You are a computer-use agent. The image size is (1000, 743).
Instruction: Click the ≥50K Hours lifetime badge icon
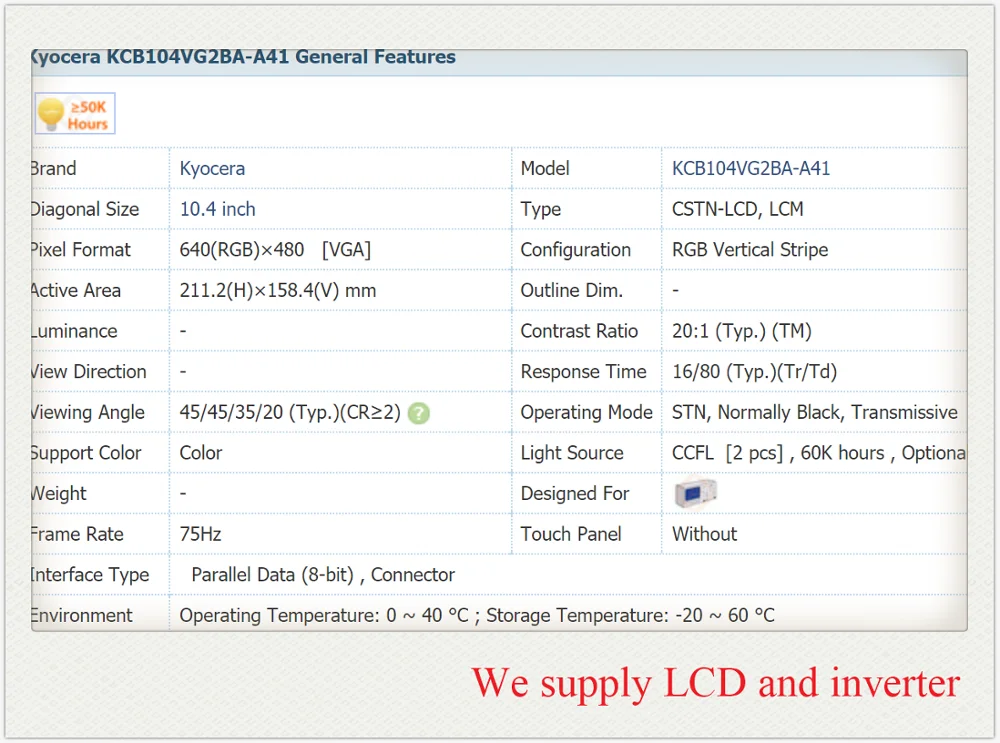tap(75, 114)
